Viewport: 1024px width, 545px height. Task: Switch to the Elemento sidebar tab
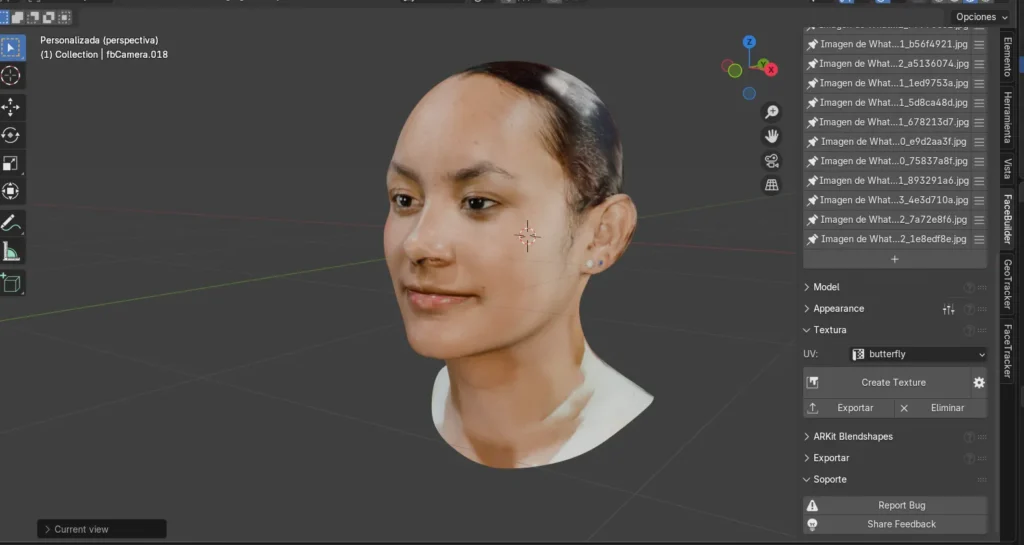coord(1007,57)
